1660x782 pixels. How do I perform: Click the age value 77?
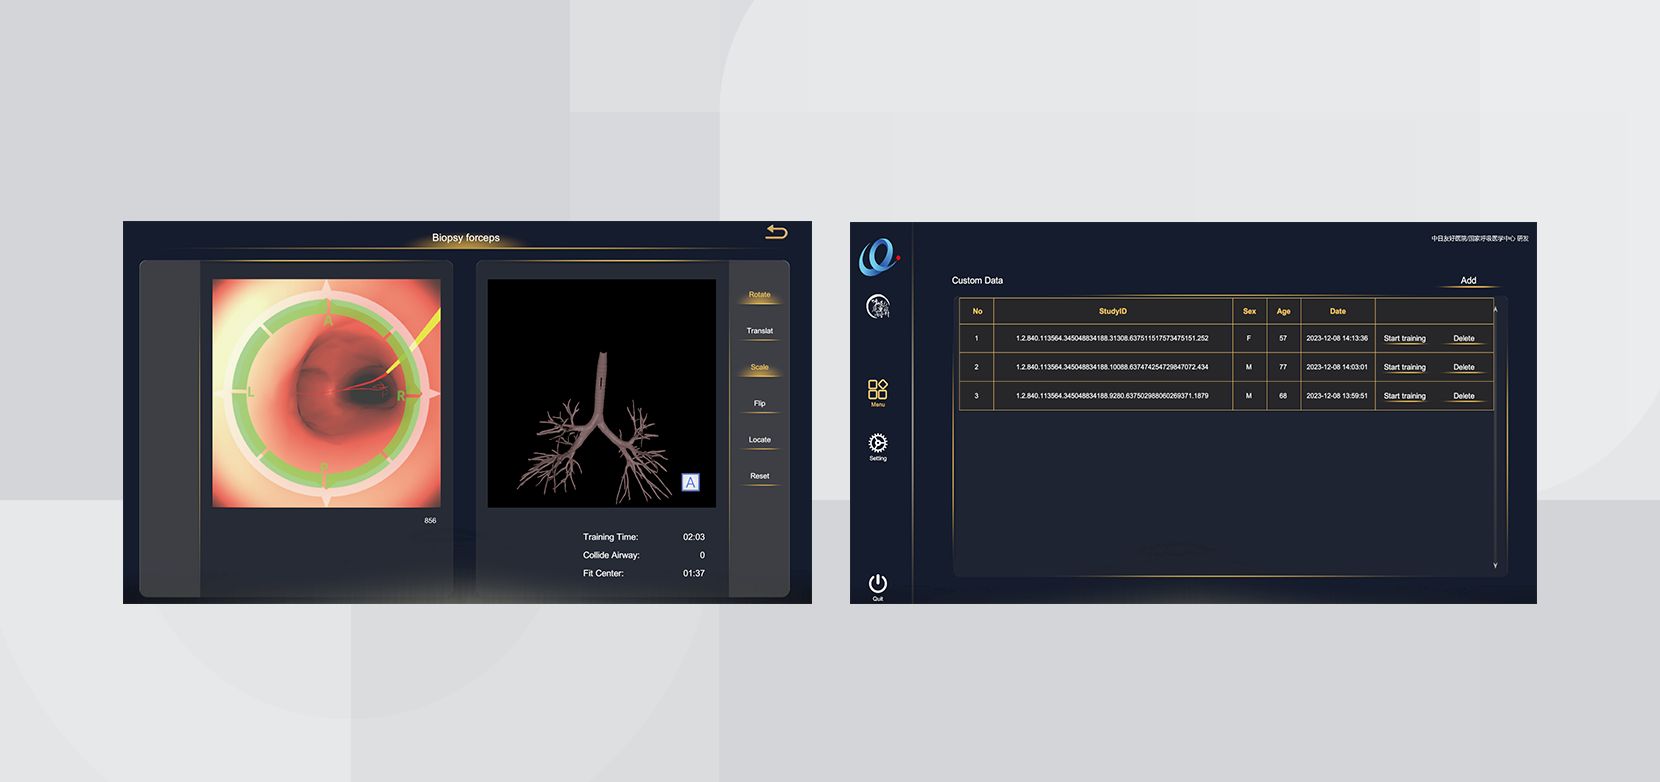tap(1283, 367)
